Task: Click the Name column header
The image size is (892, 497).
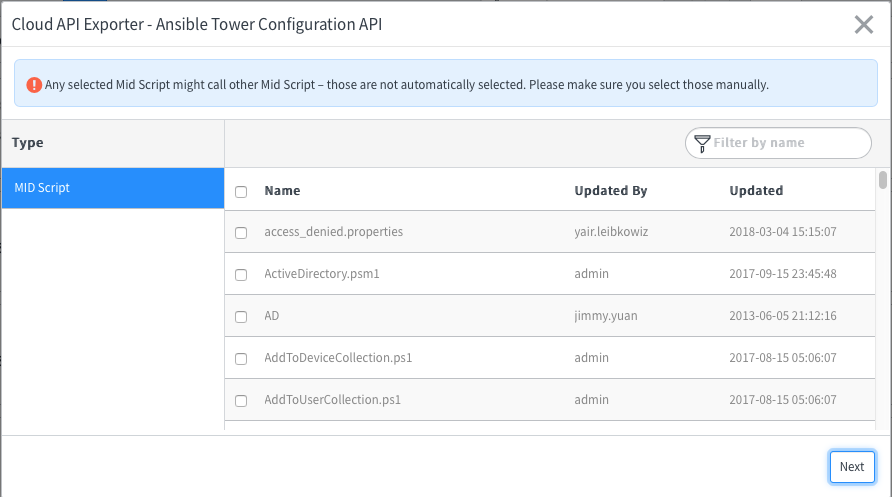Action: (282, 190)
